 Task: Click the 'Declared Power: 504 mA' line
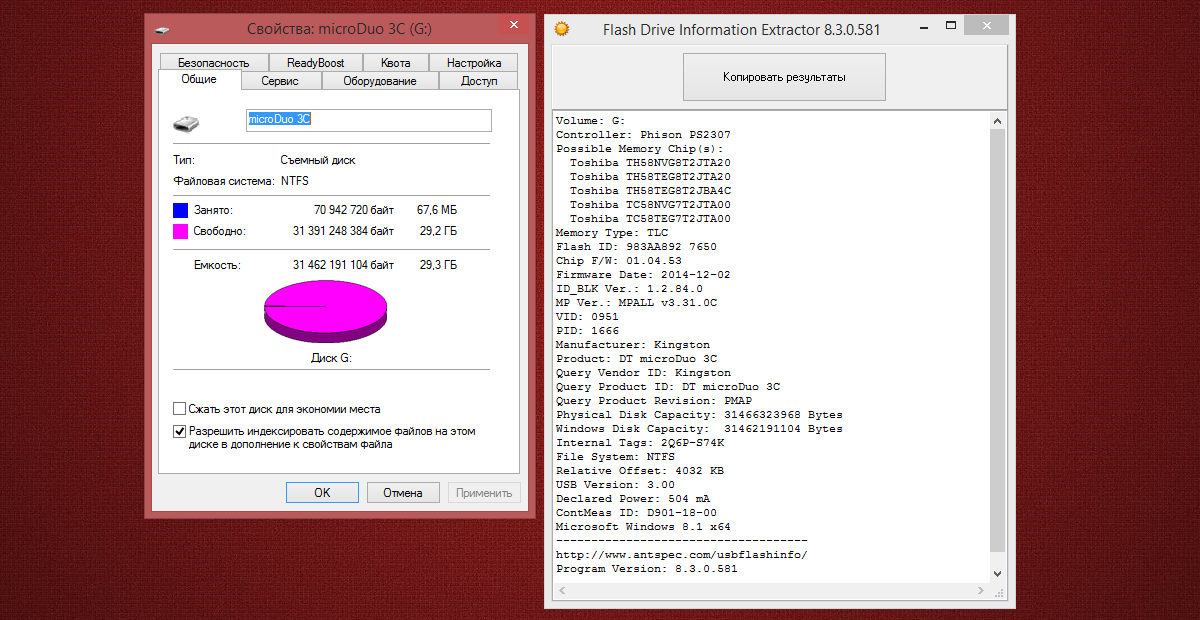coord(633,498)
